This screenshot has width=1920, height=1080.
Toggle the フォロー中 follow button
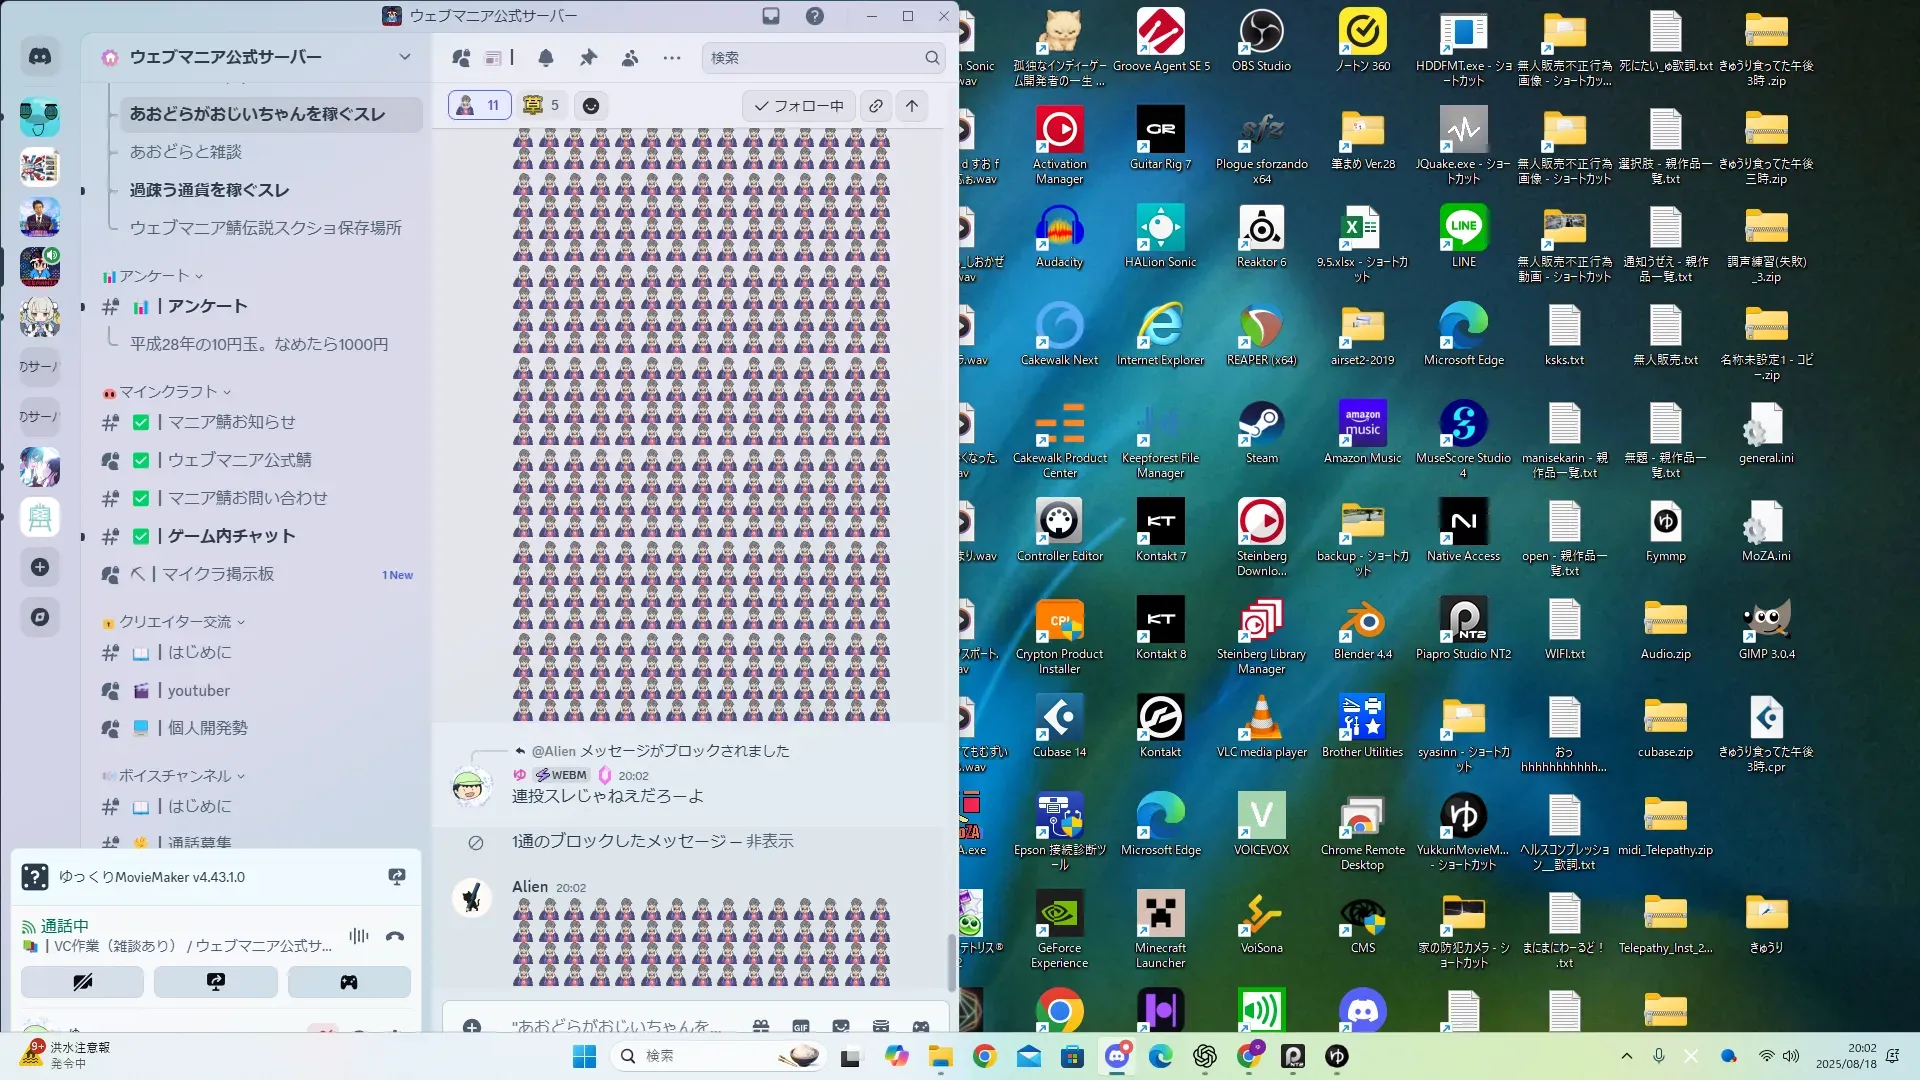point(798,106)
